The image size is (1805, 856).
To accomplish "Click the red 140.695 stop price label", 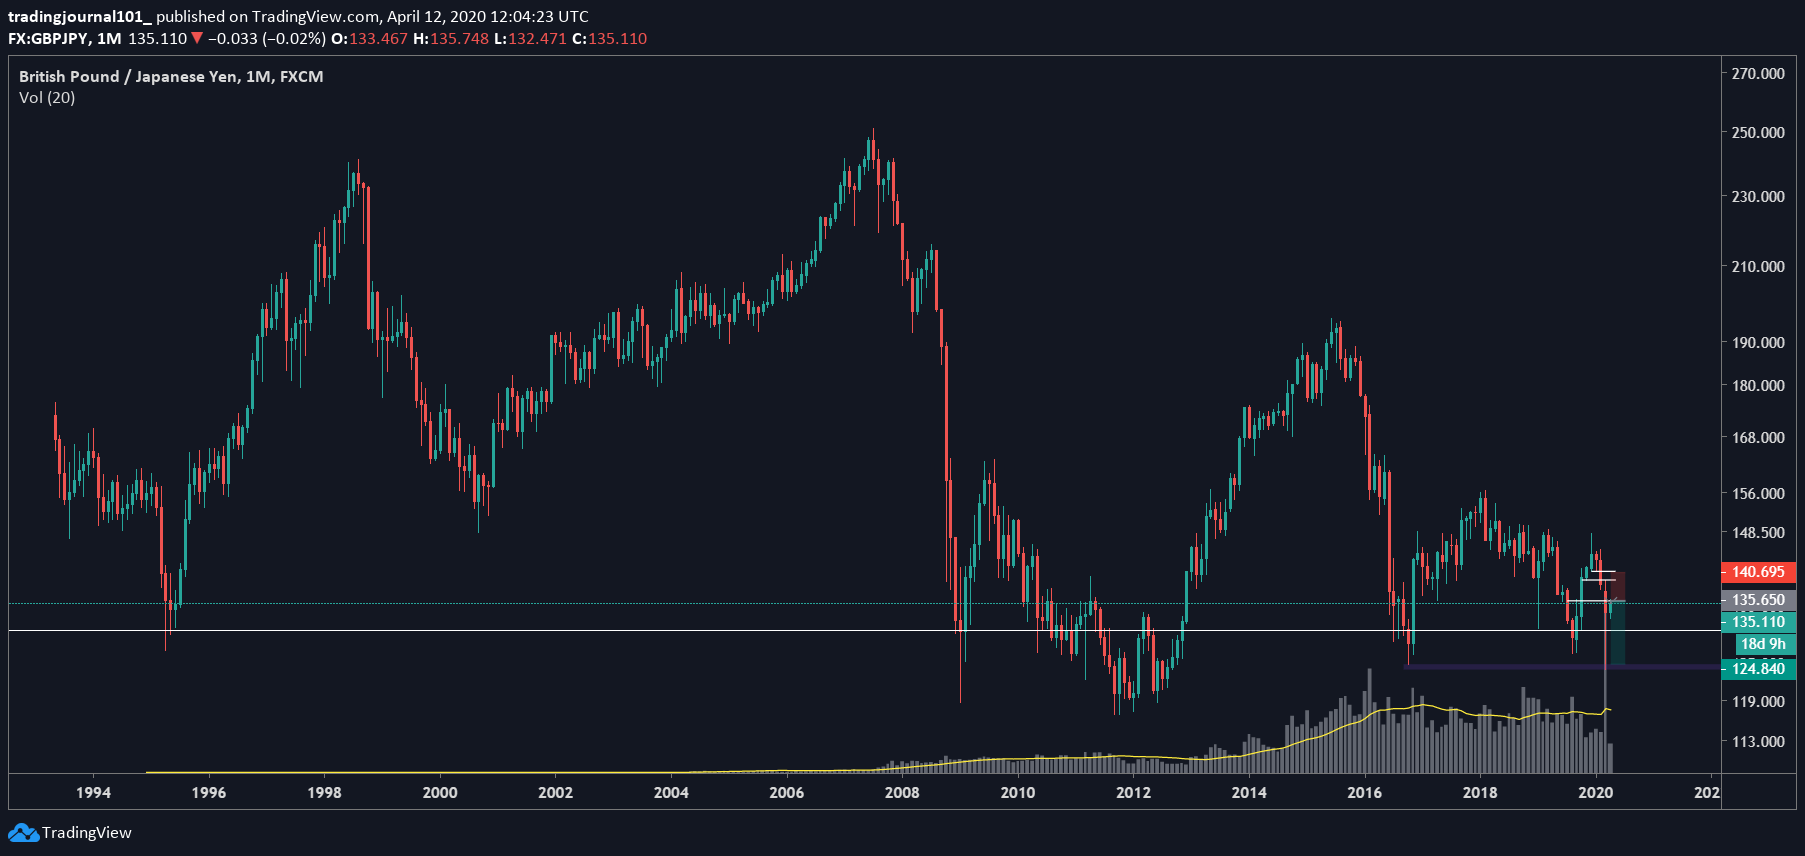I will [x=1758, y=572].
